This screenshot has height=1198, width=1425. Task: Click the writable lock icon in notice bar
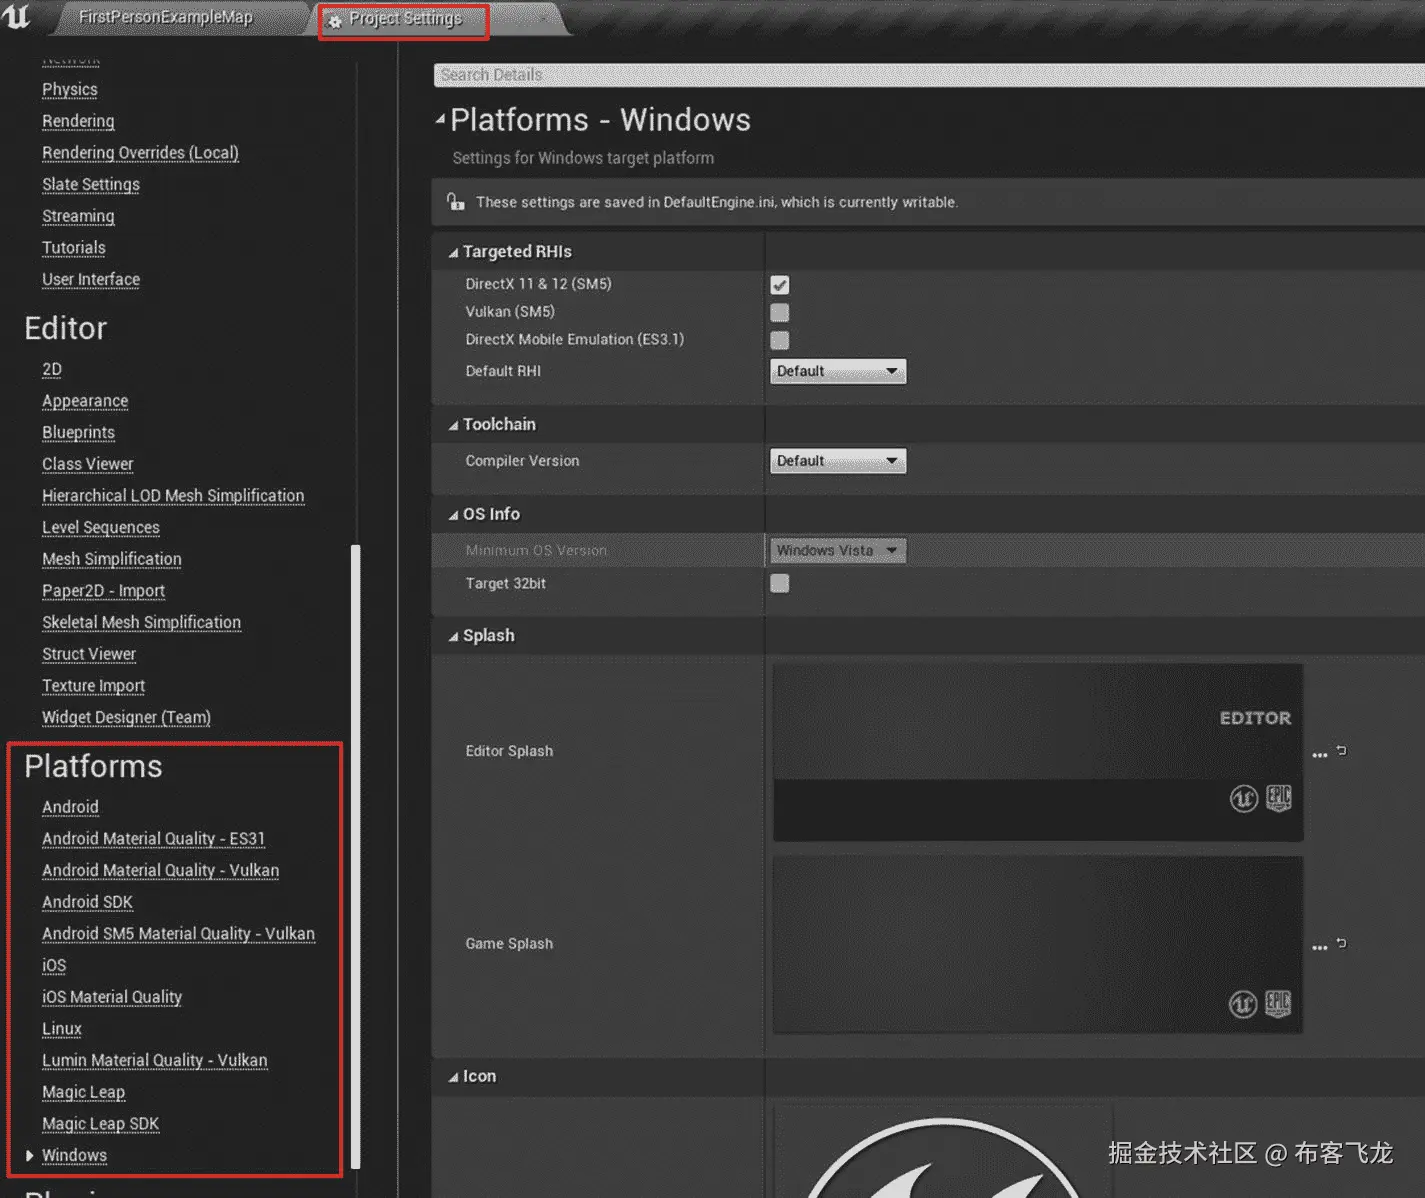[x=456, y=202]
